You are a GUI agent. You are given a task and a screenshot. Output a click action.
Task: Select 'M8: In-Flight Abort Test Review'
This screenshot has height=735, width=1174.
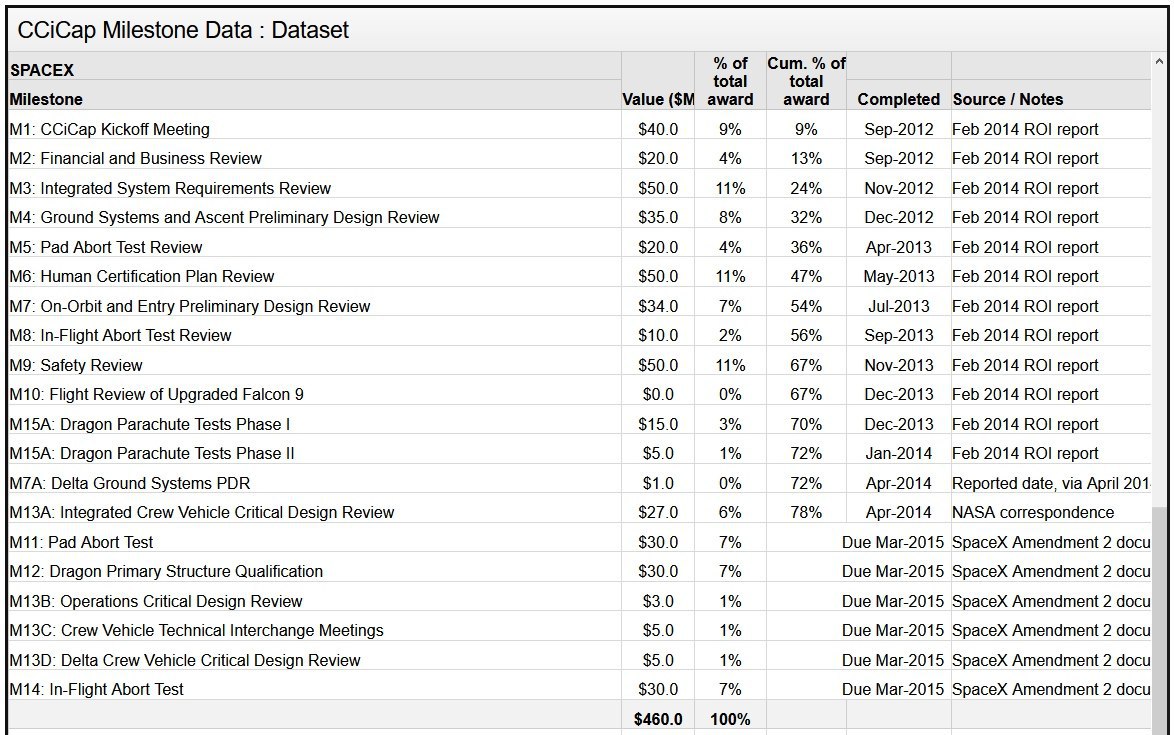[121, 335]
